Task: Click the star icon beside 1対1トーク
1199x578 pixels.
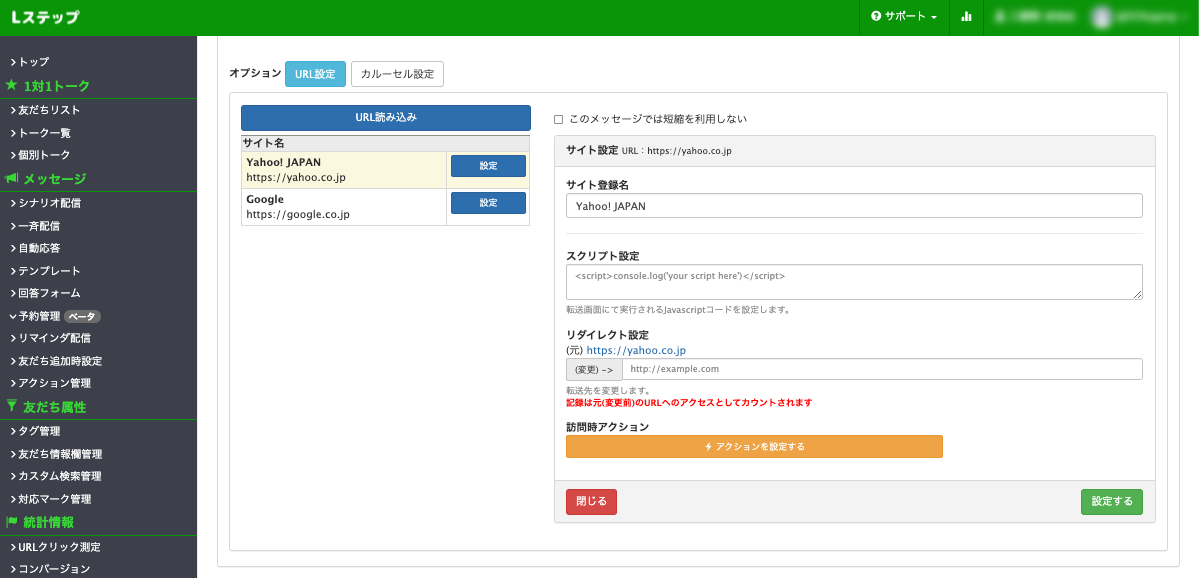Action: 14,85
